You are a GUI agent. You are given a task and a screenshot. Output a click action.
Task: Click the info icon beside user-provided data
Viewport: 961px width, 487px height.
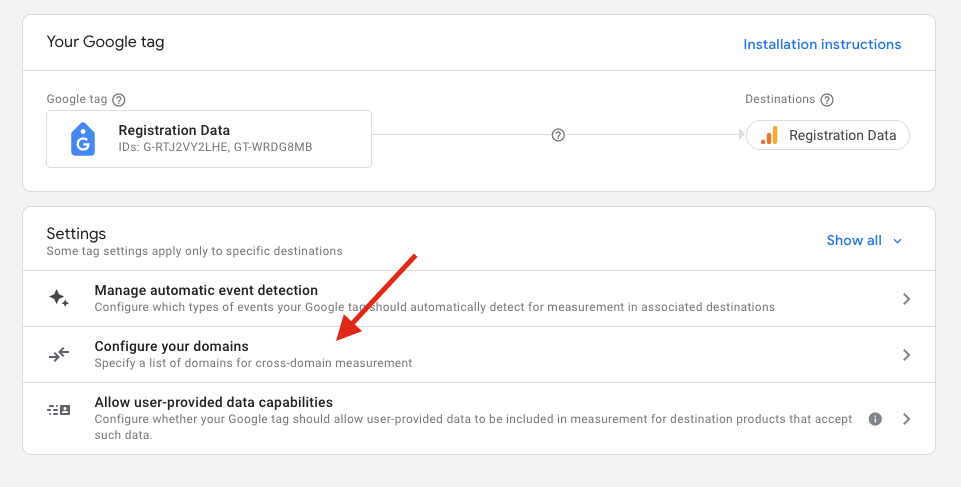(875, 419)
